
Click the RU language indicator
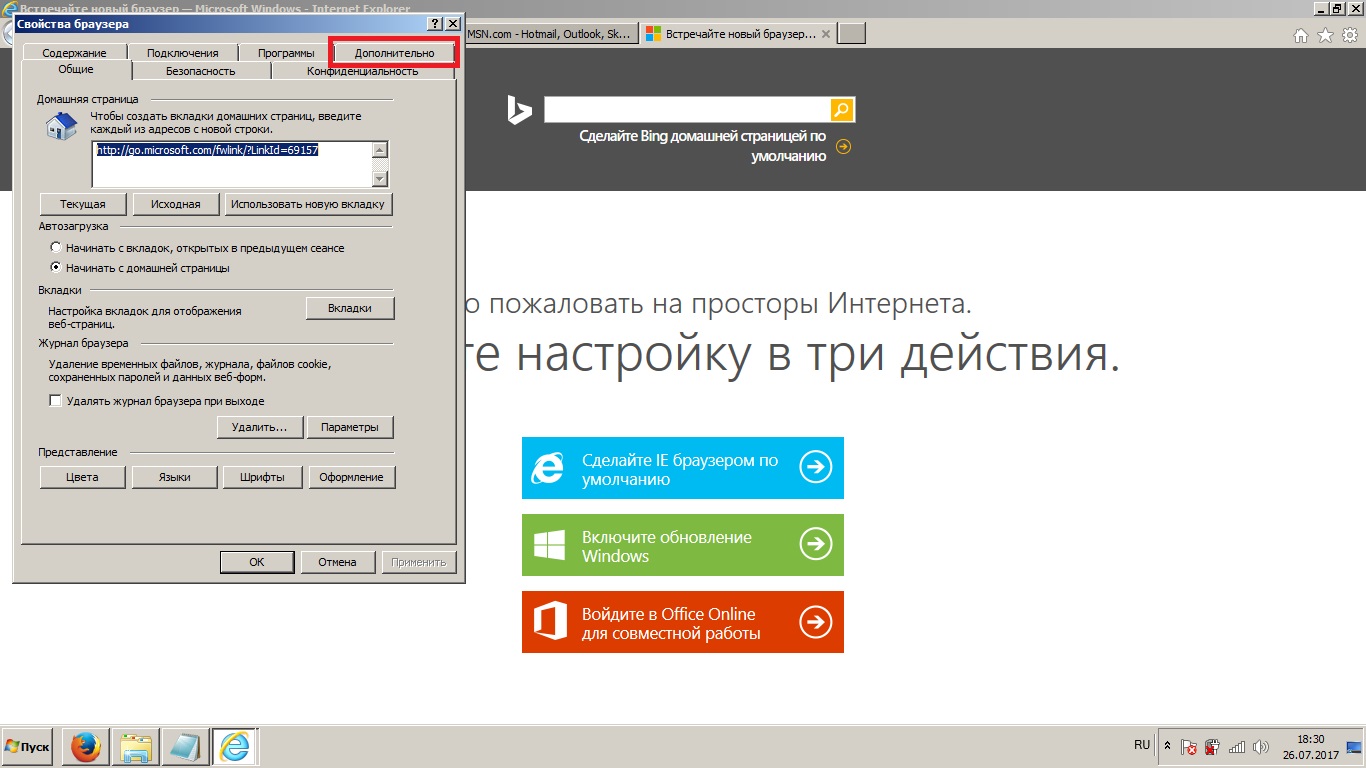click(1142, 745)
